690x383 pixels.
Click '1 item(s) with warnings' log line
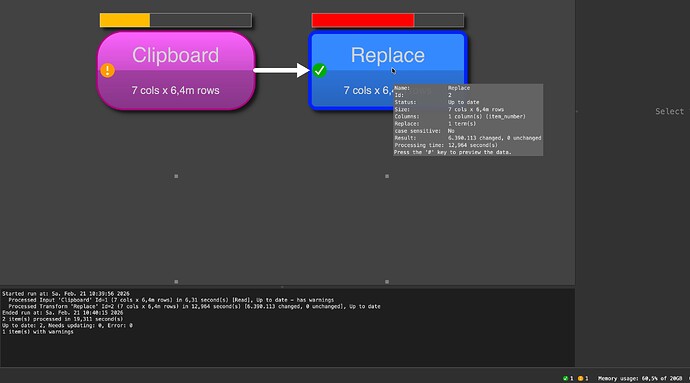[x=38, y=332]
